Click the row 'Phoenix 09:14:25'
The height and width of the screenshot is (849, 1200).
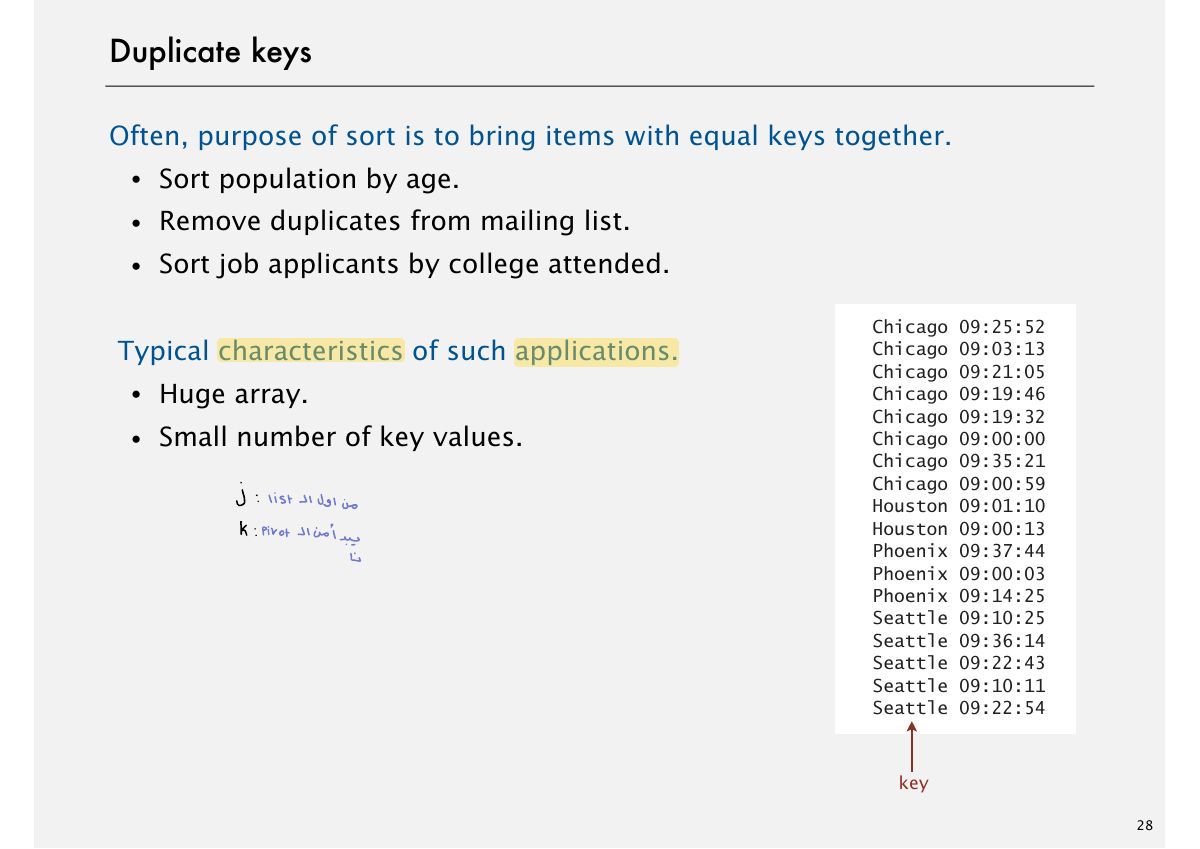pos(958,596)
